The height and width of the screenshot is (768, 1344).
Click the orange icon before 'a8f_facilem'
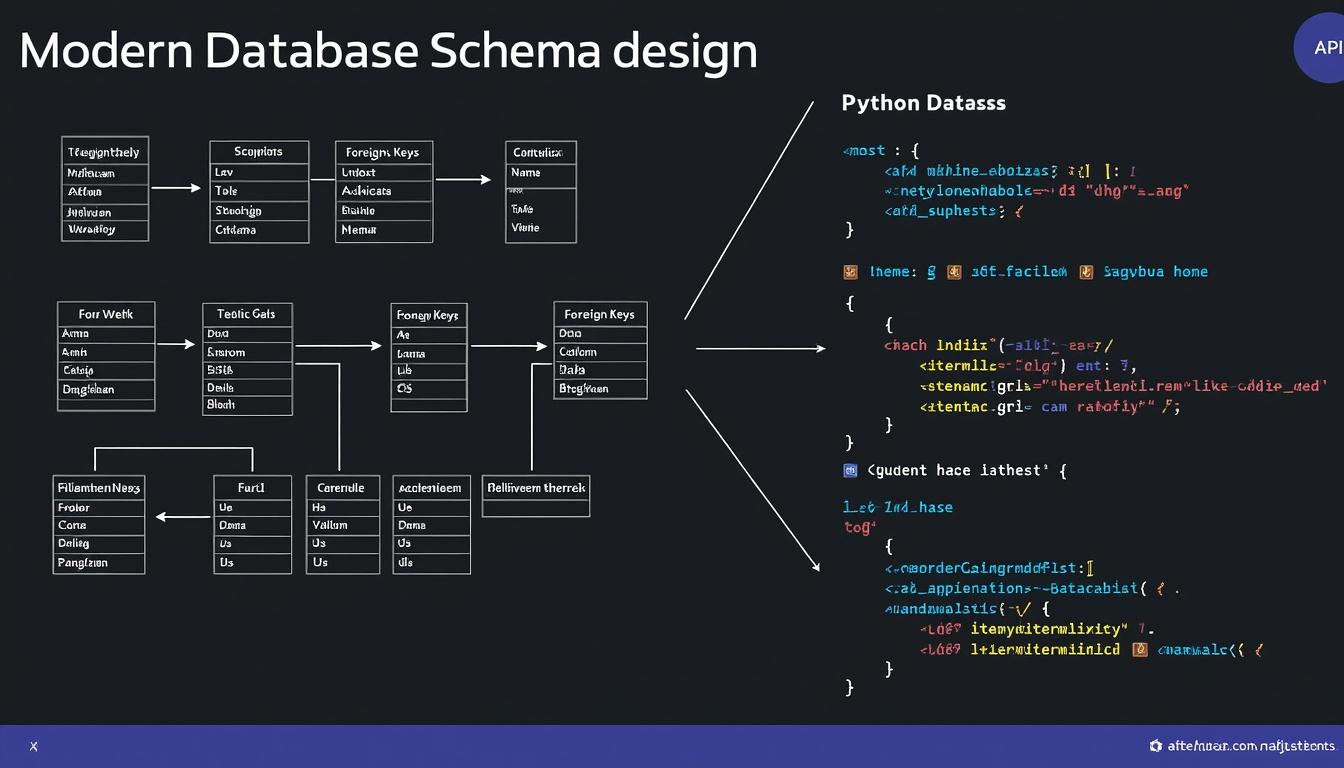[953, 271]
